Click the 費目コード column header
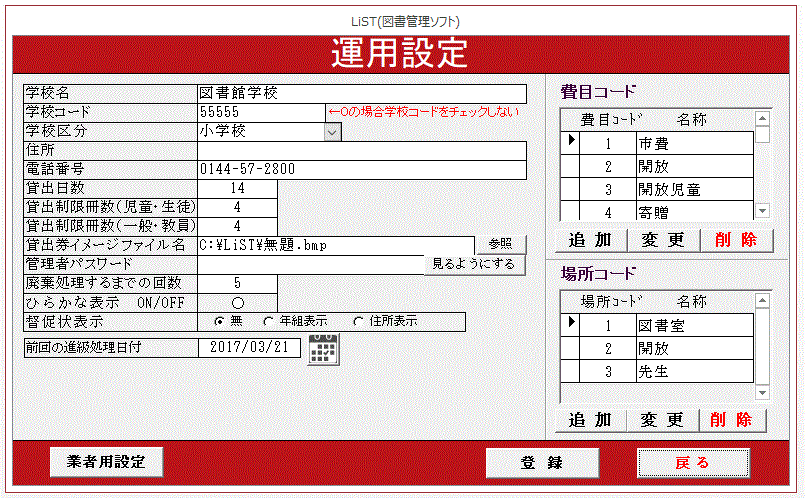This screenshot has width=805, height=498. click(x=611, y=120)
